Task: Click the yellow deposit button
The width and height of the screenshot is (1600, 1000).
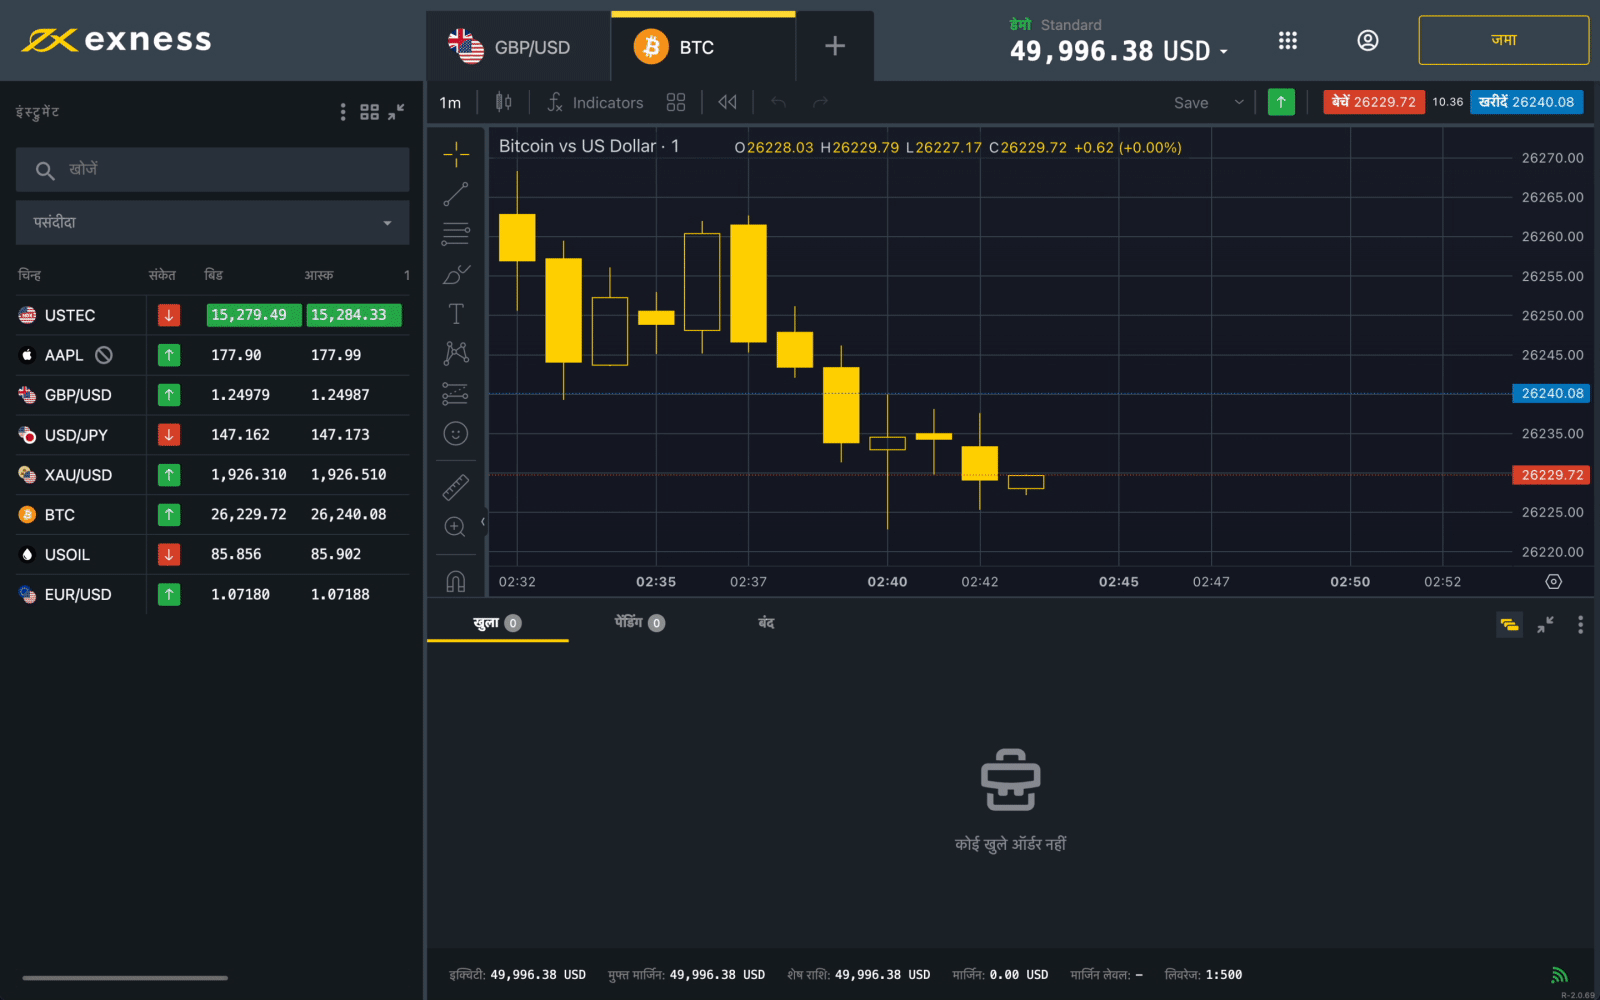Action: coord(1503,40)
